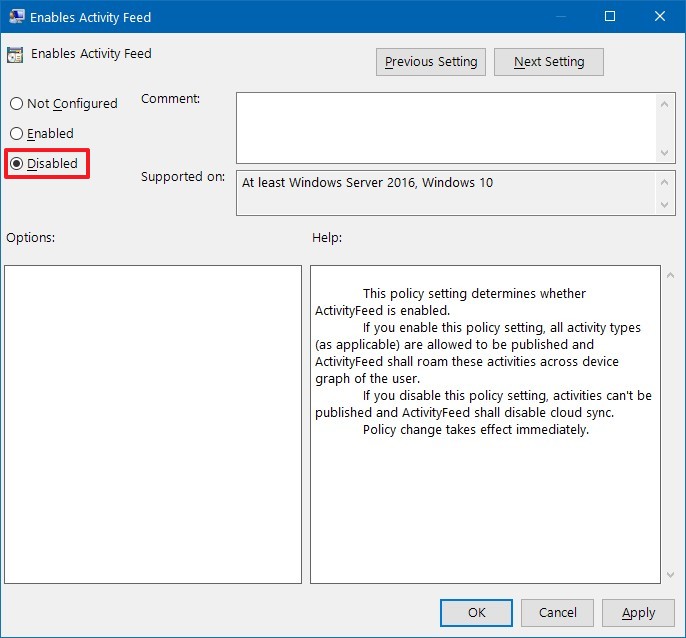
Task: Click the Comment box scroll up arrow
Action: (665, 104)
